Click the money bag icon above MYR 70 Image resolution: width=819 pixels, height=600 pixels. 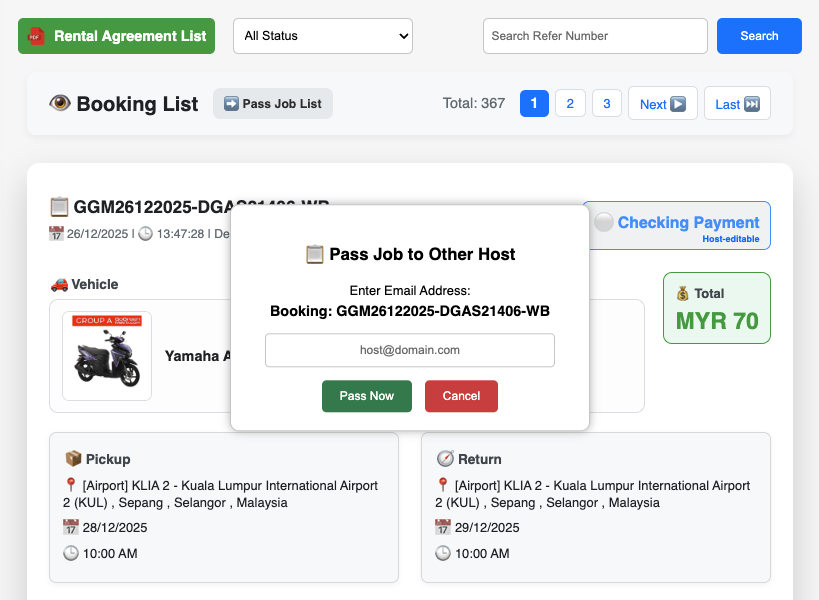coord(682,294)
